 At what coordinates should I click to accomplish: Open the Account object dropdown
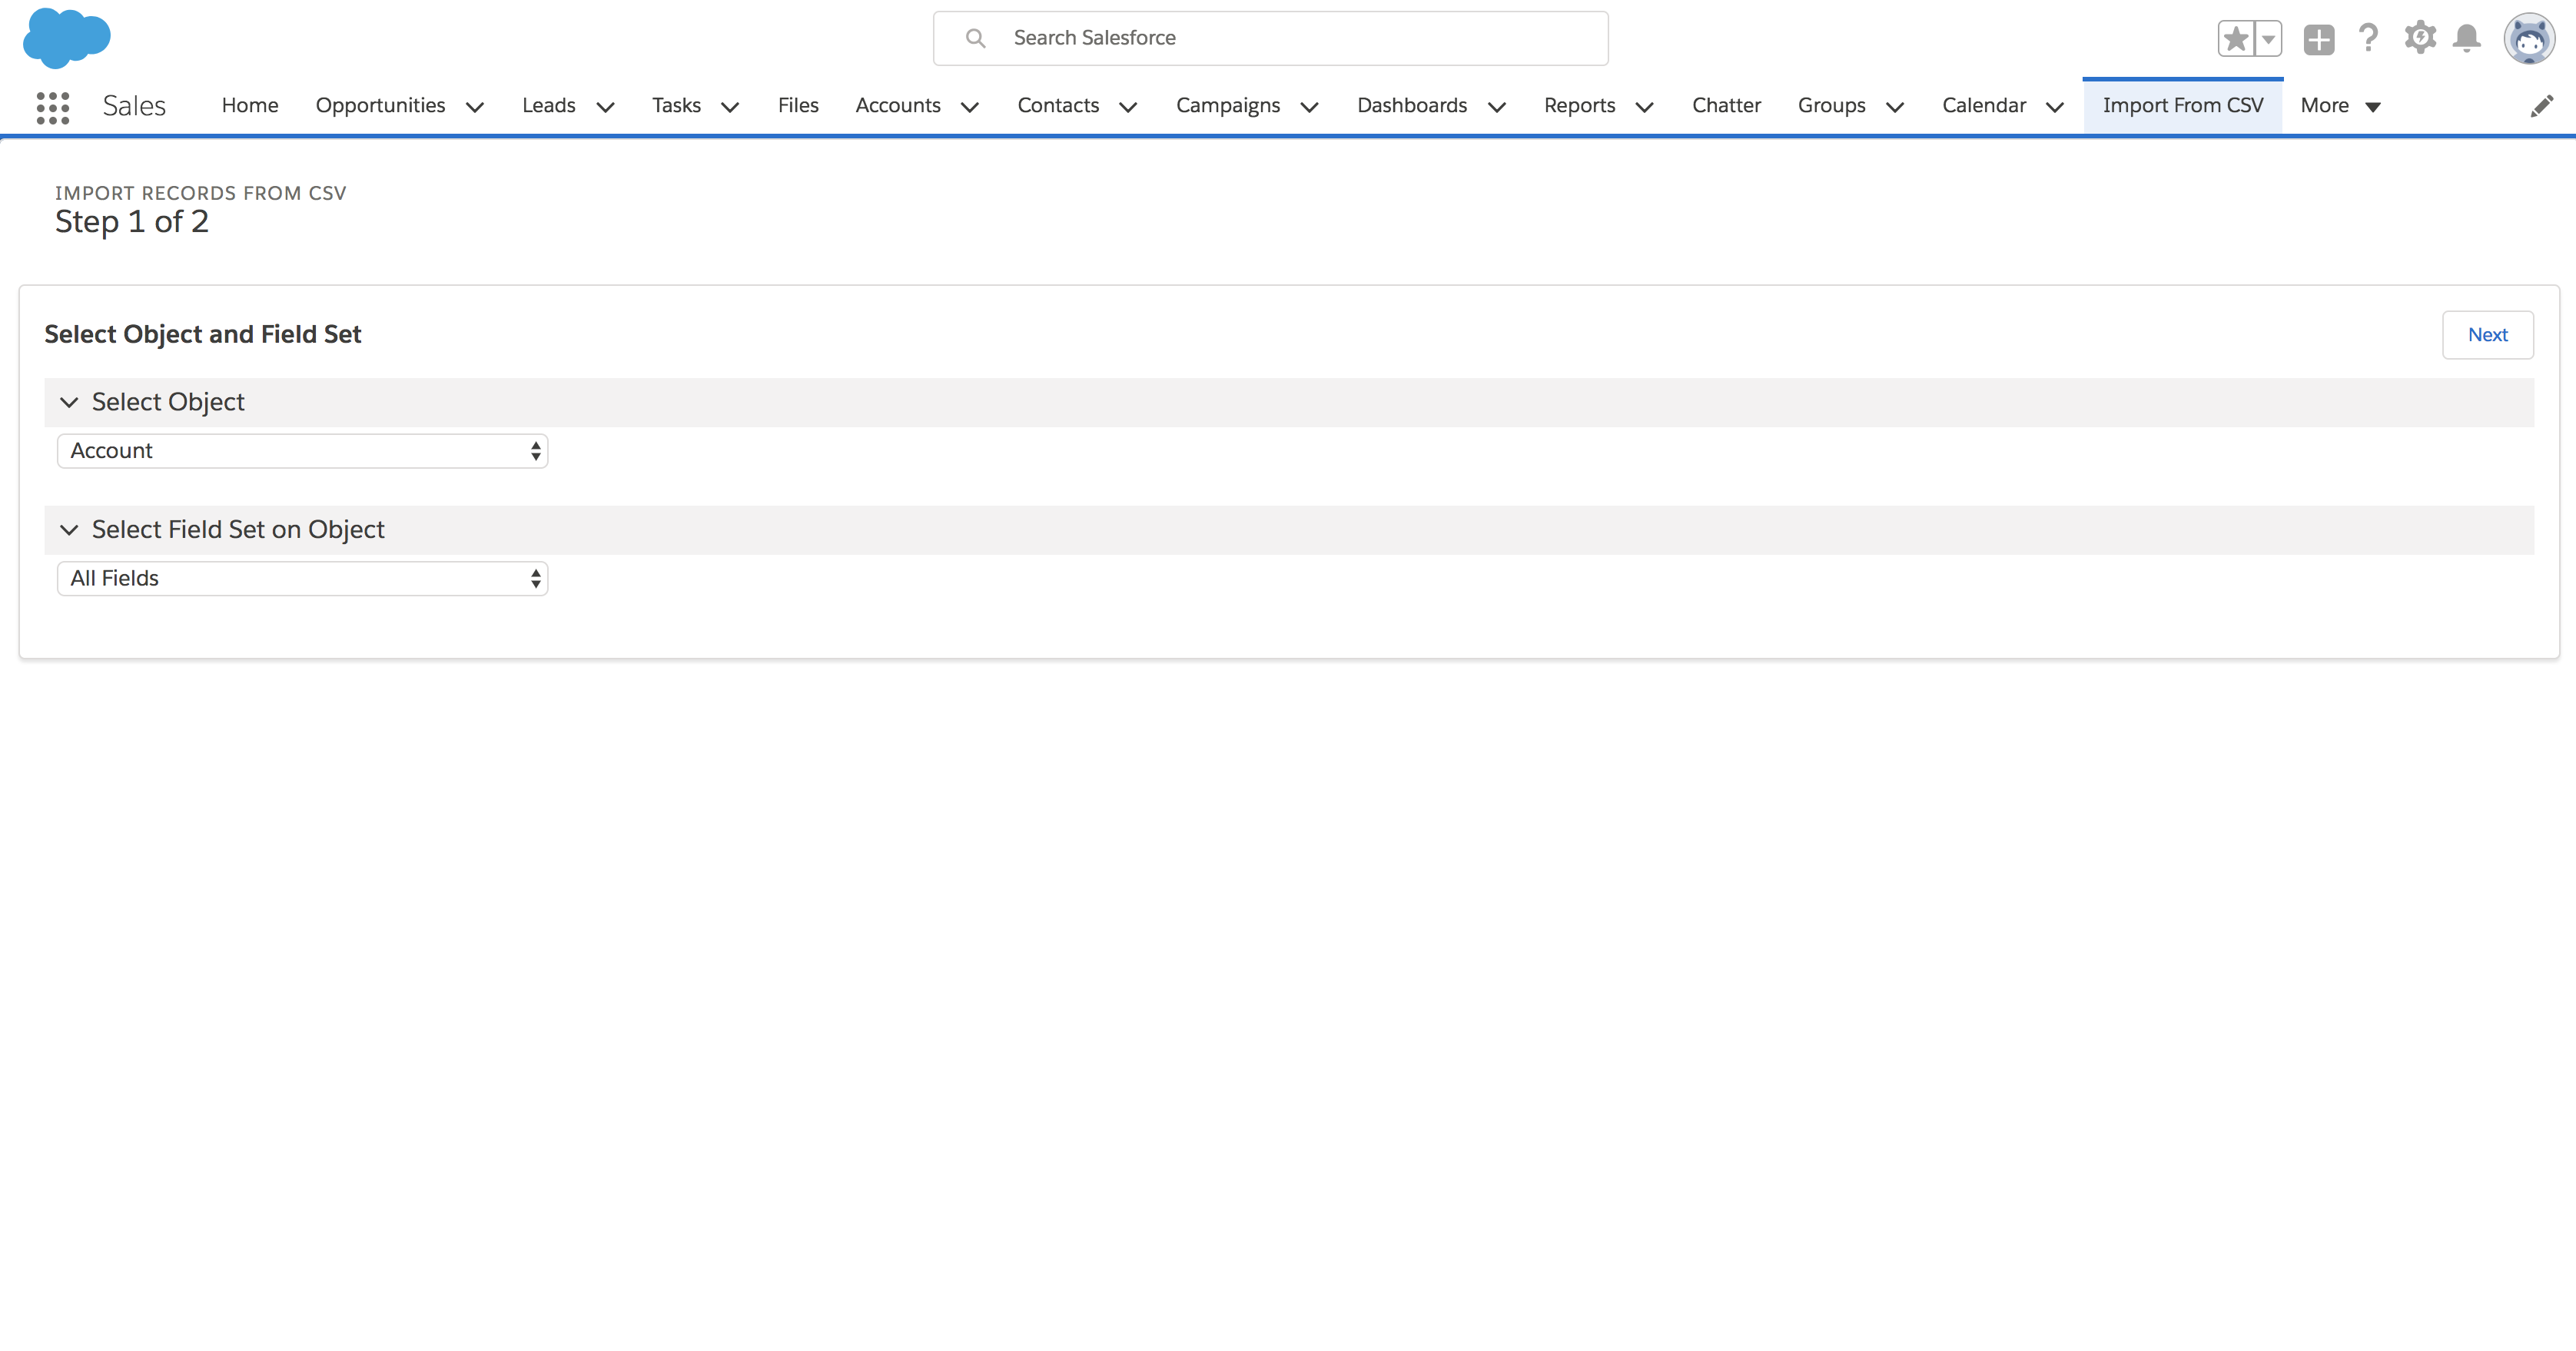302,451
